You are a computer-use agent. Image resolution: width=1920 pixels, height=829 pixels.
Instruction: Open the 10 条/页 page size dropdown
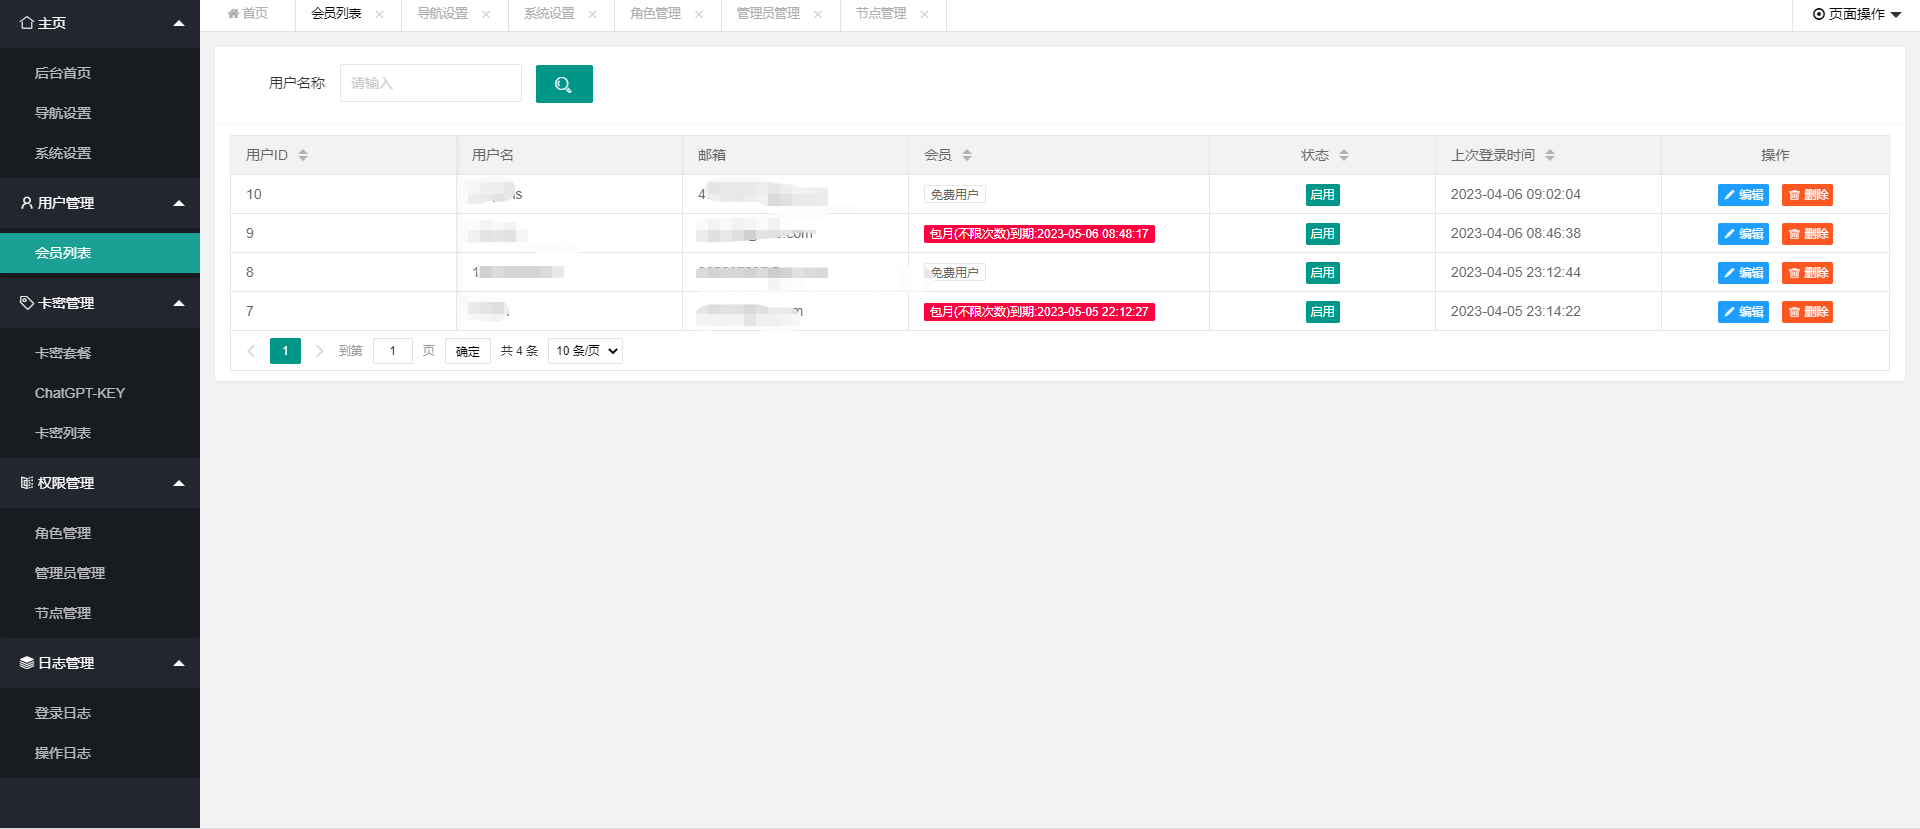585,351
